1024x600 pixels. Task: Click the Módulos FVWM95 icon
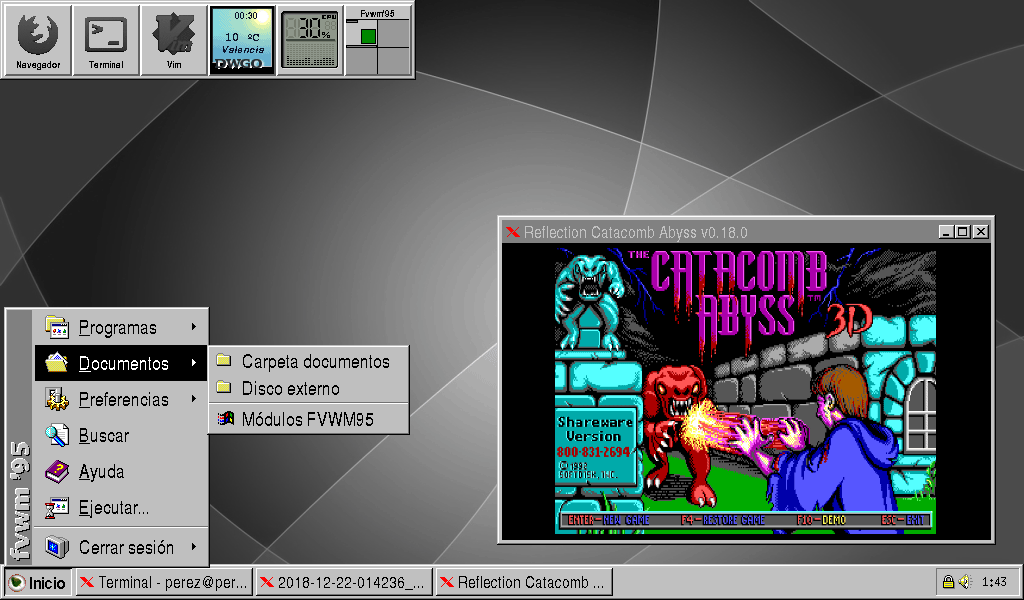[225, 418]
